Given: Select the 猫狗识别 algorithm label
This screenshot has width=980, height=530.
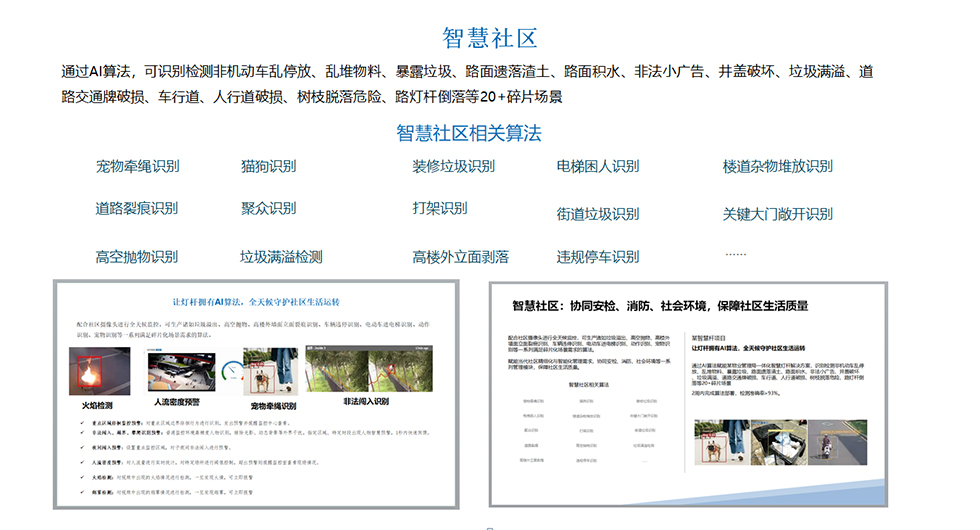Looking at the screenshot, I should tap(269, 166).
